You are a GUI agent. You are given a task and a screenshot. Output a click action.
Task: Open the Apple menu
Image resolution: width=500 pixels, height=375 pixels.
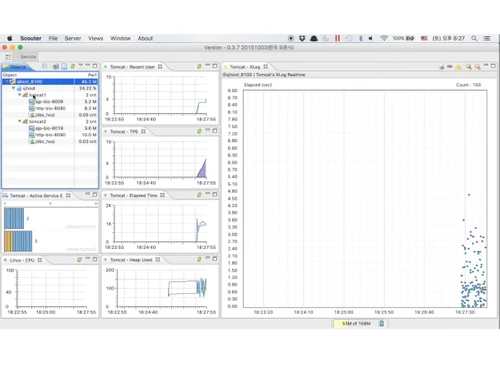[10, 38]
